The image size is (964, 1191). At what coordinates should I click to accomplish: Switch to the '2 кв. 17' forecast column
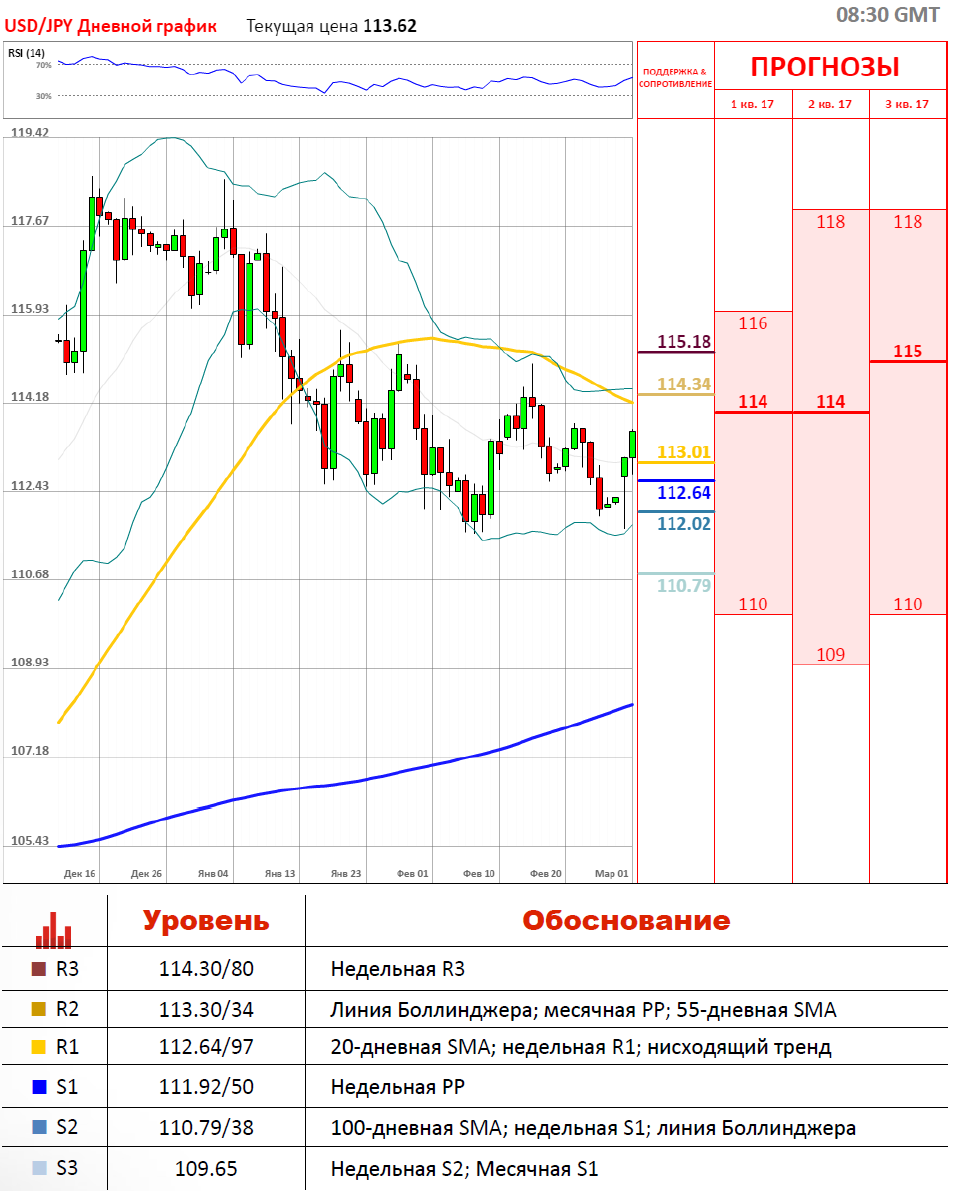point(831,104)
